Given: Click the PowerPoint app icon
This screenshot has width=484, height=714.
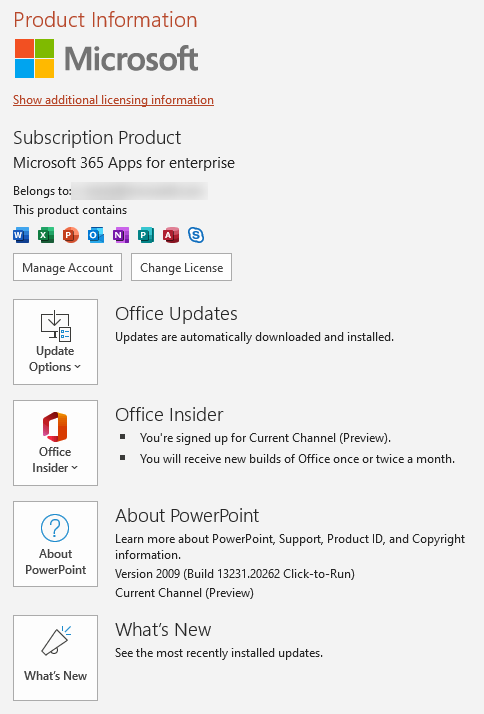Looking at the screenshot, I should [x=71, y=235].
